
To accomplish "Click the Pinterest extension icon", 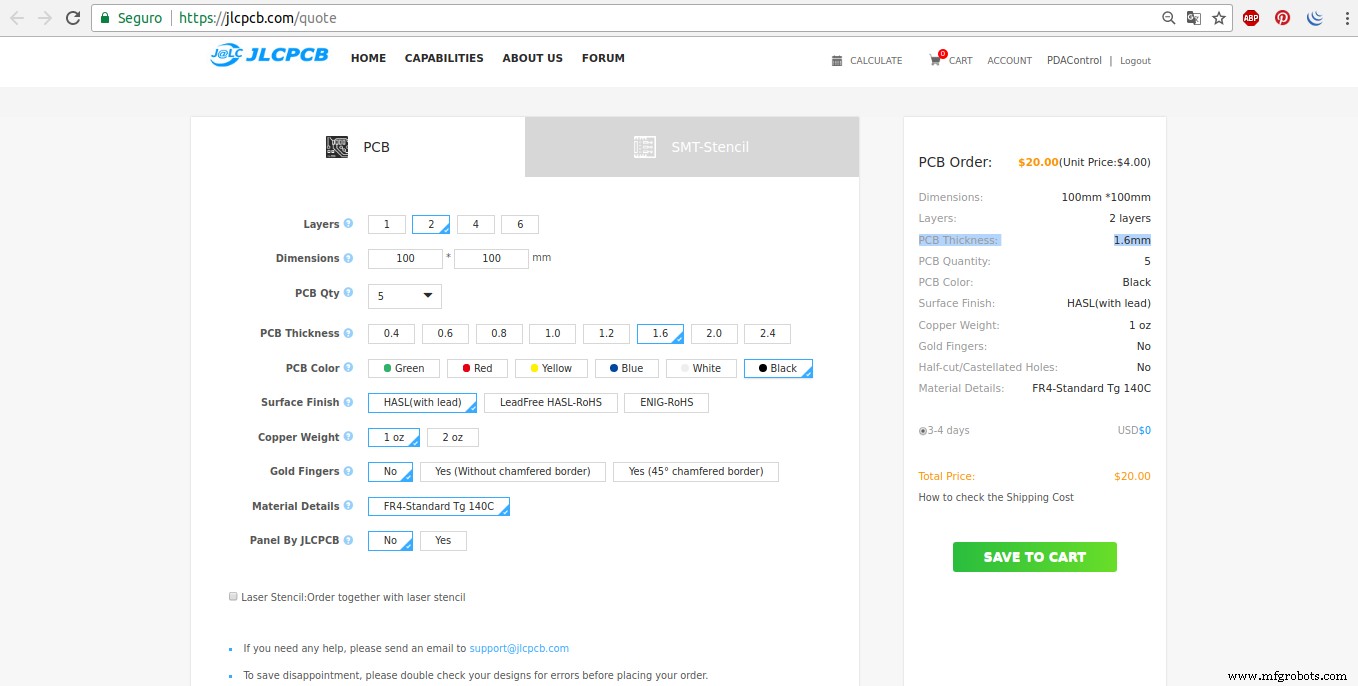I will click(x=1282, y=18).
